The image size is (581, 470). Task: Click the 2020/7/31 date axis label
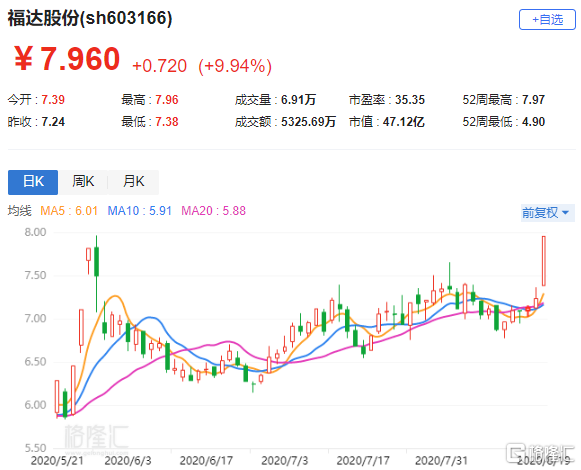[441, 461]
